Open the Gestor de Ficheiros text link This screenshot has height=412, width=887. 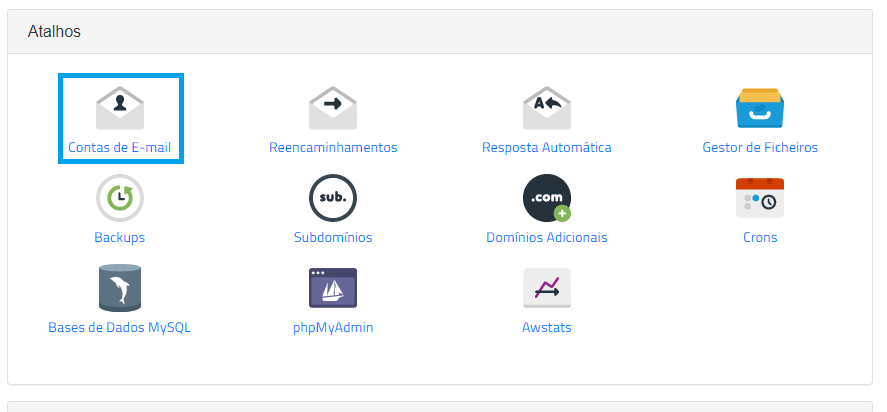[x=760, y=148]
